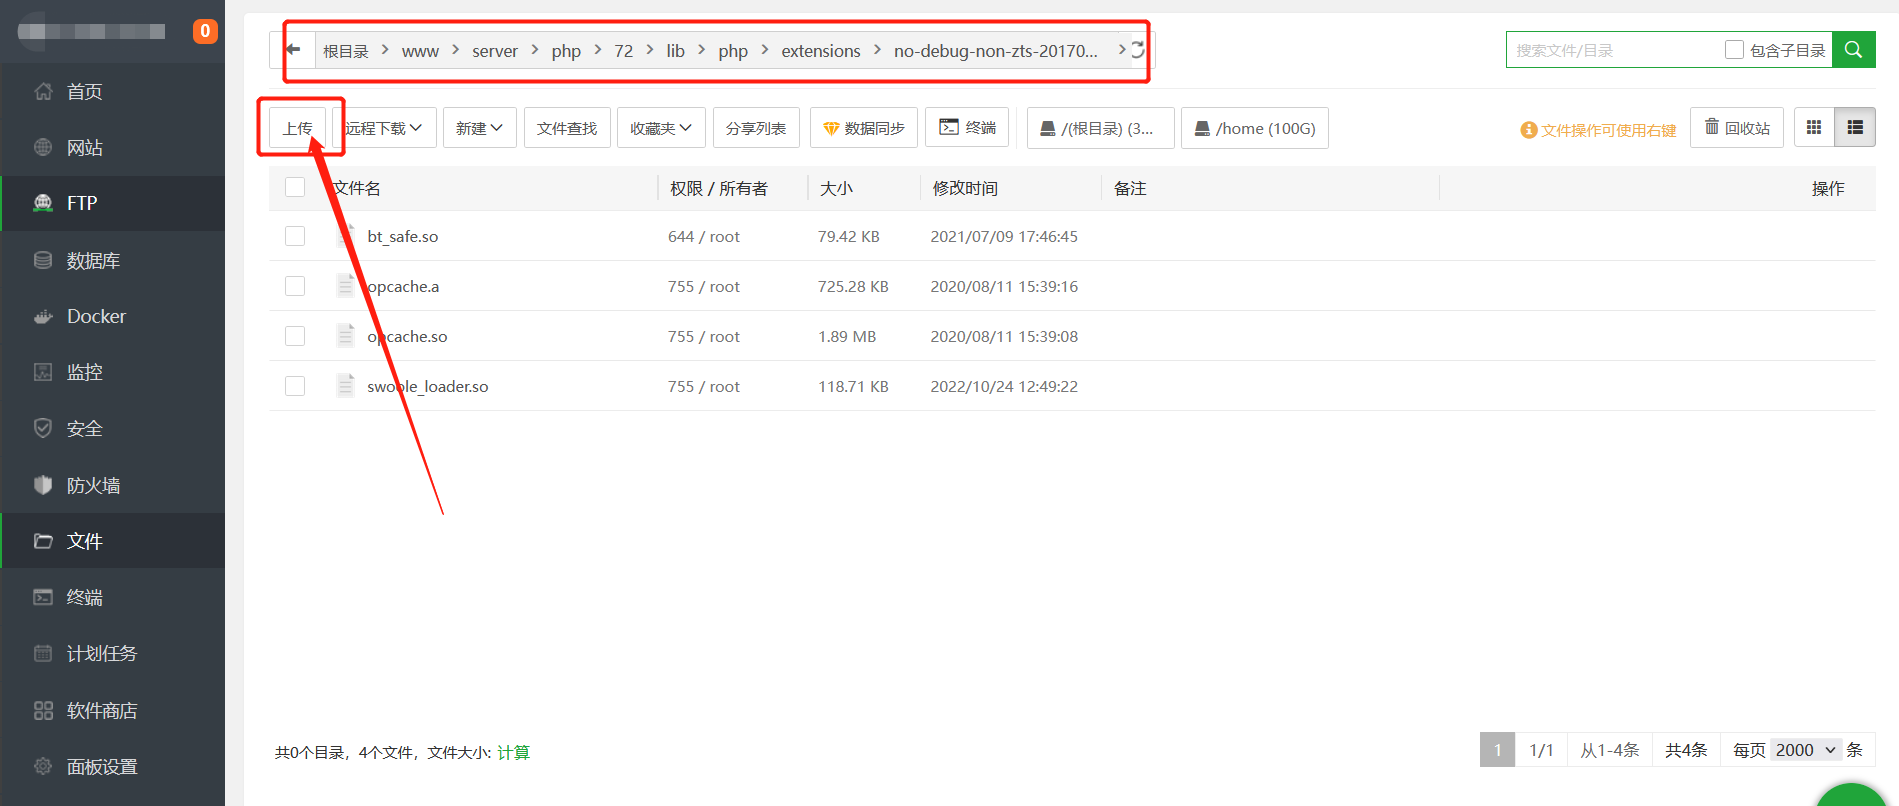Expand the 远程下载 dropdown
This screenshot has height=806, width=1899.
384,128
